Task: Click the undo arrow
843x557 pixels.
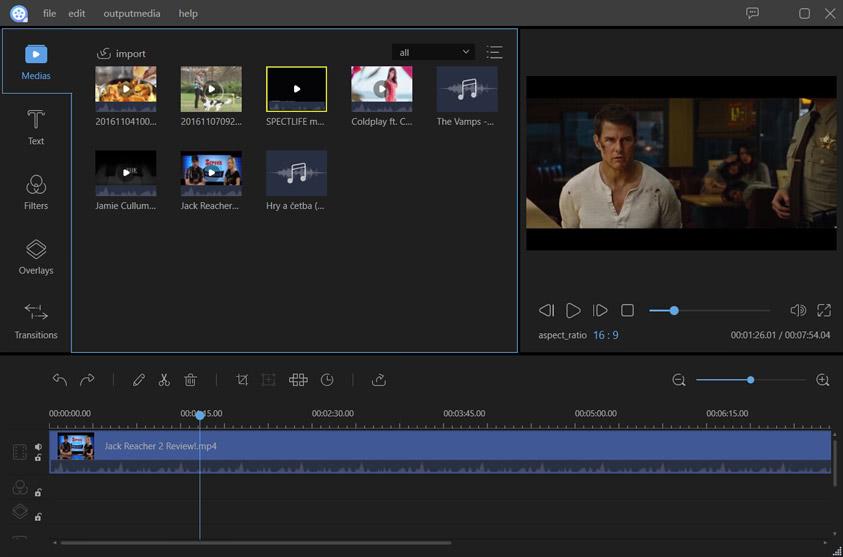Action: [60, 380]
